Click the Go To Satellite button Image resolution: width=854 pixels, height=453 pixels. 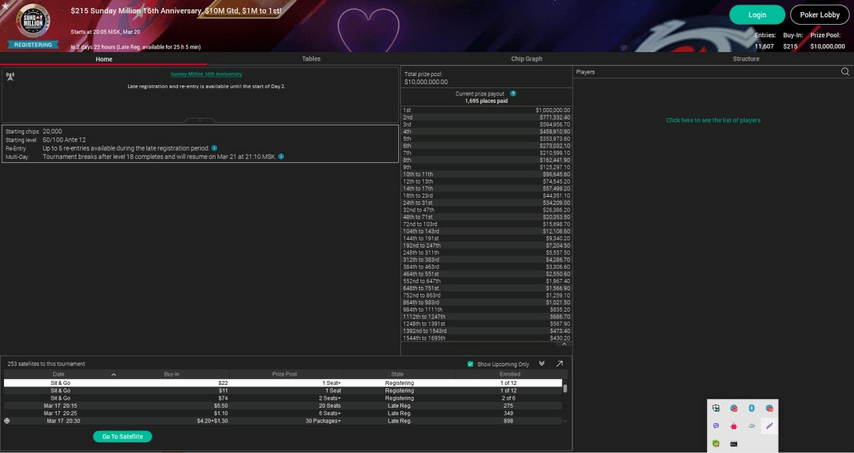[122, 437]
